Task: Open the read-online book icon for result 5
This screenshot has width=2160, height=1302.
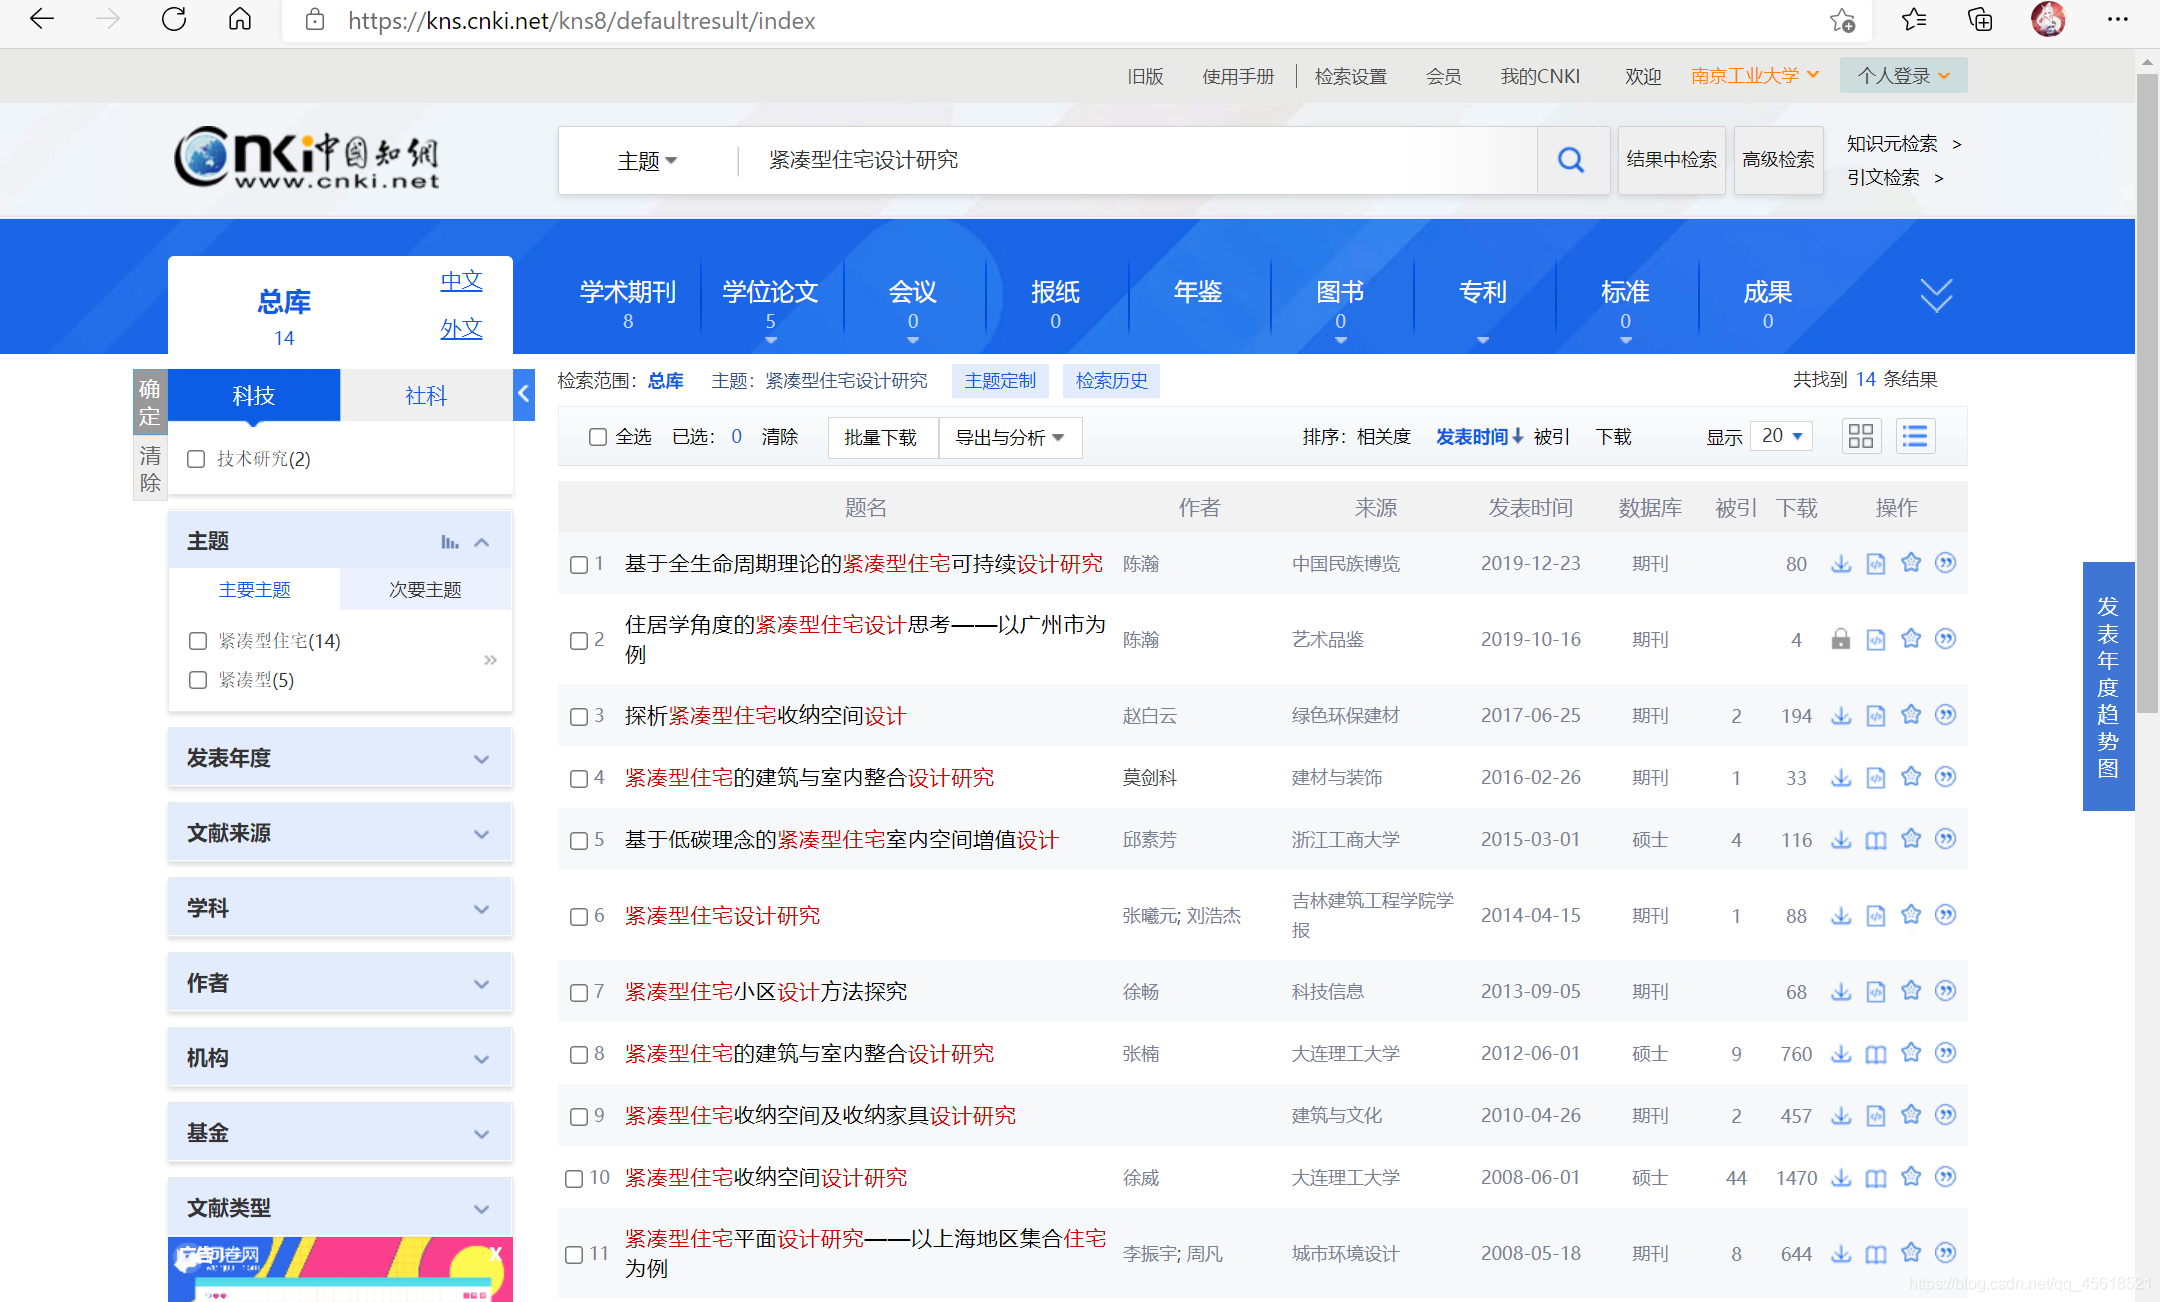Action: point(1875,840)
